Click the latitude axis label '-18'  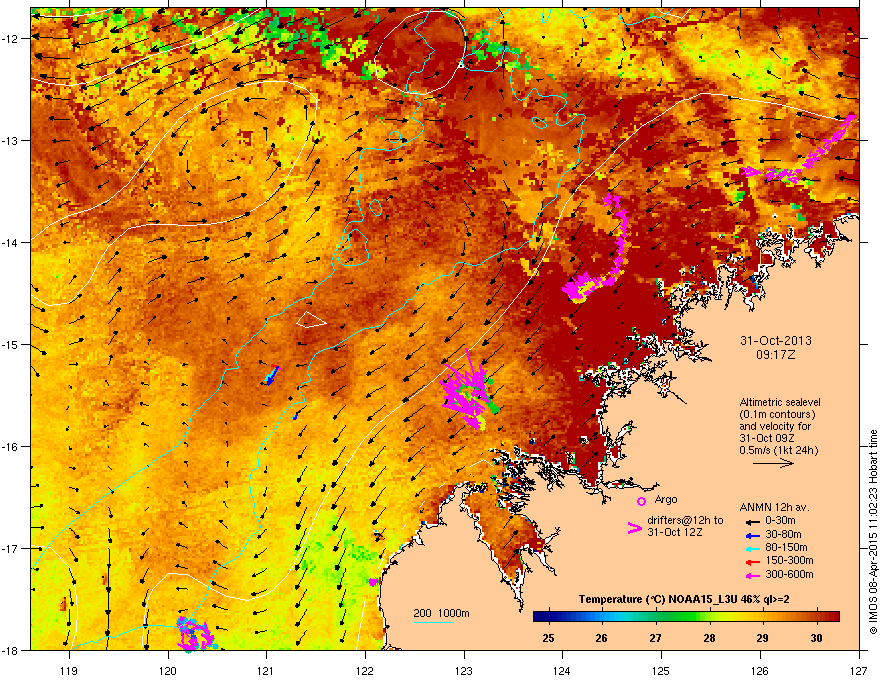(11, 651)
